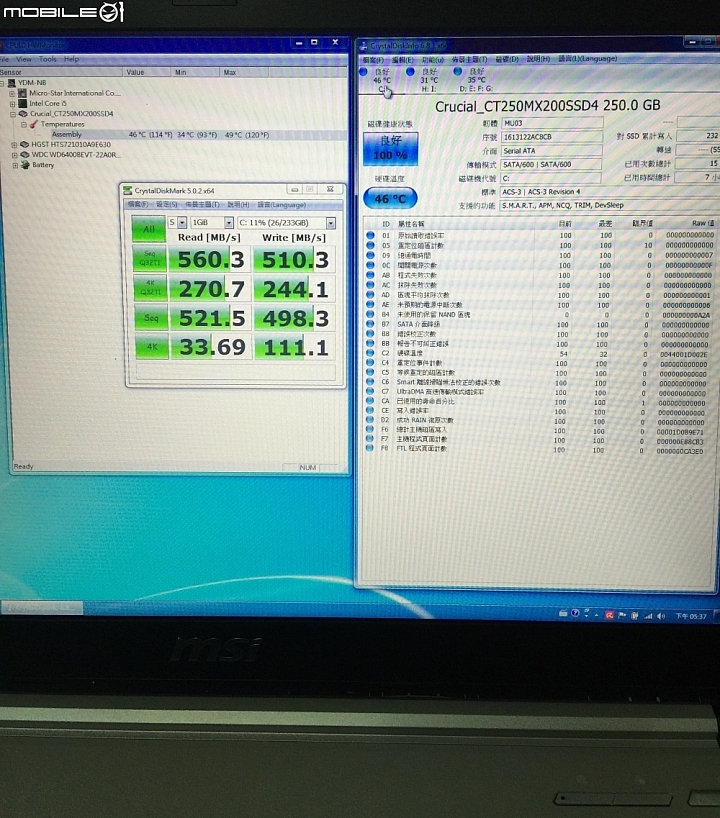The height and width of the screenshot is (818, 720).
Task: Click the Battery icon in sensor tree
Action: pyautogui.click(x=26, y=165)
